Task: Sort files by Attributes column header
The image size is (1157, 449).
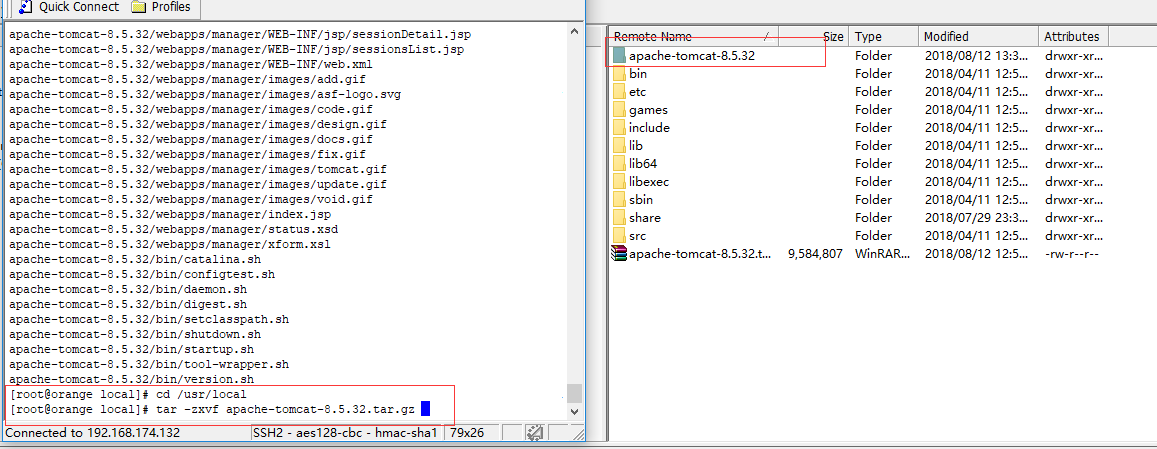Action: (x=1072, y=36)
